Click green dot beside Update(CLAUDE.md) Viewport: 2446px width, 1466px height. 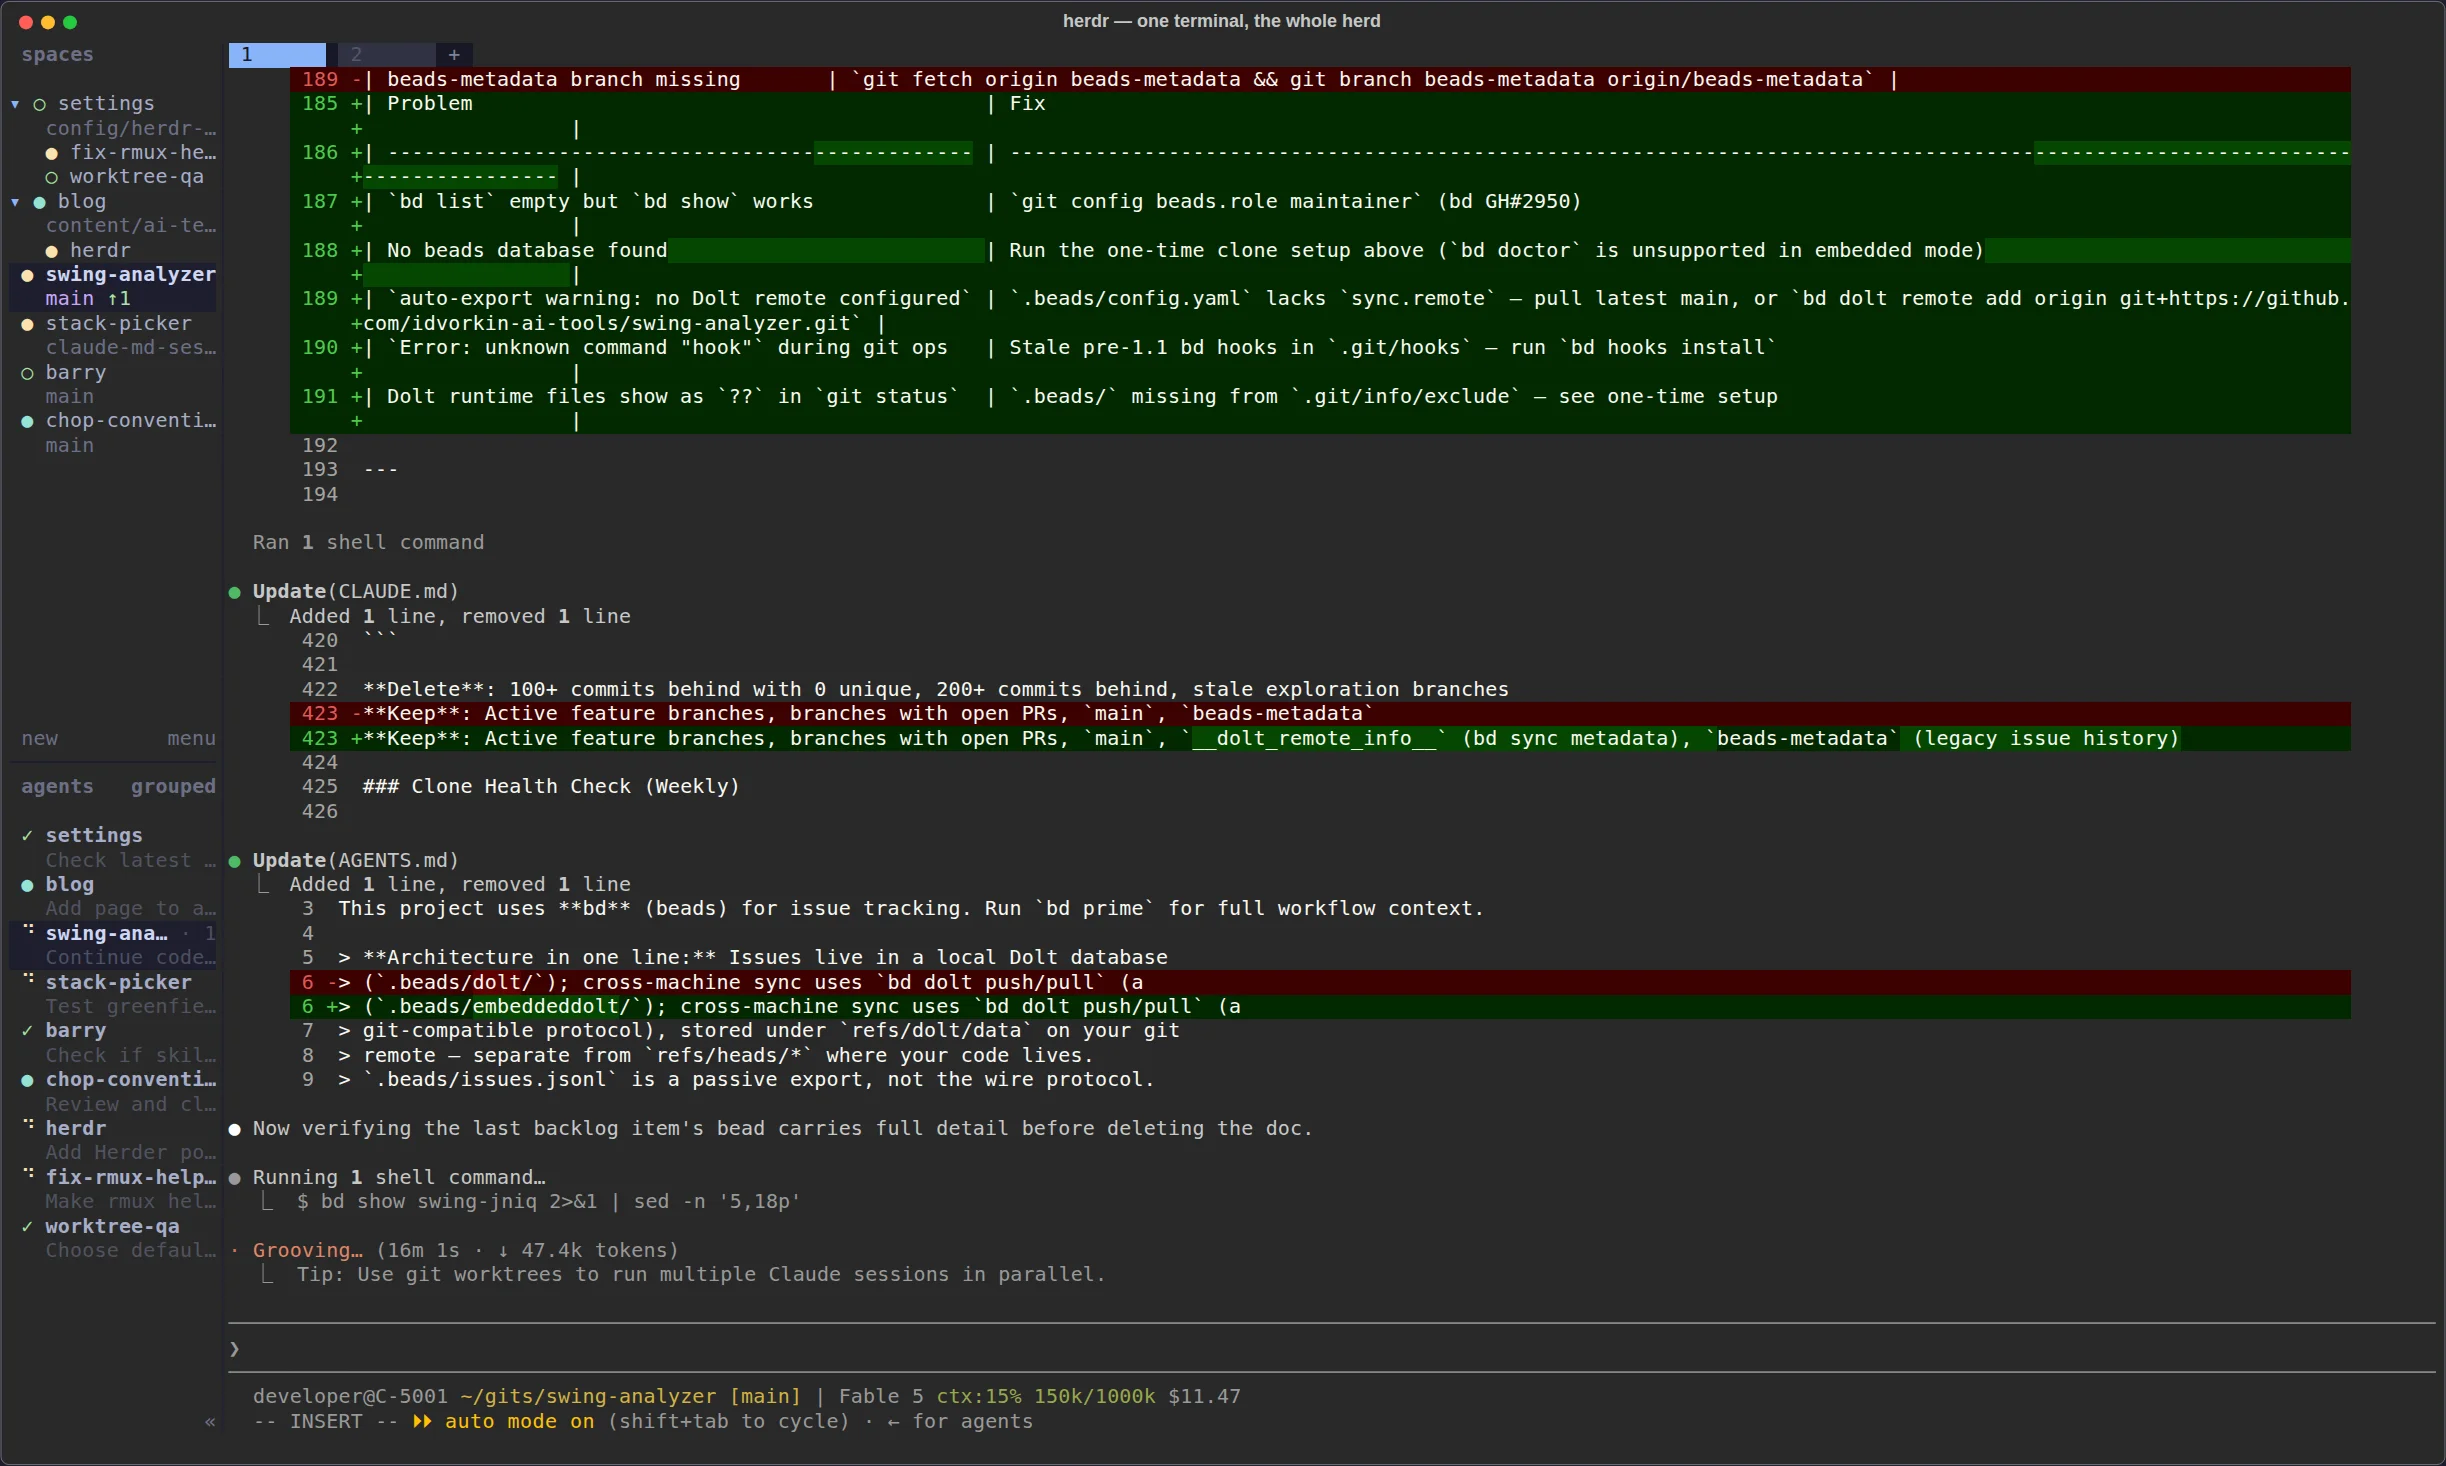tap(235, 593)
